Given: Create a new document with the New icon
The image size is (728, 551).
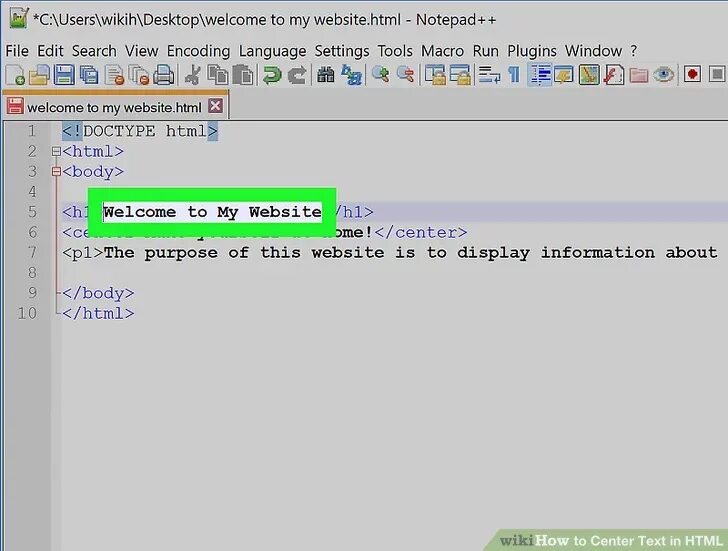Looking at the screenshot, I should (x=15, y=75).
